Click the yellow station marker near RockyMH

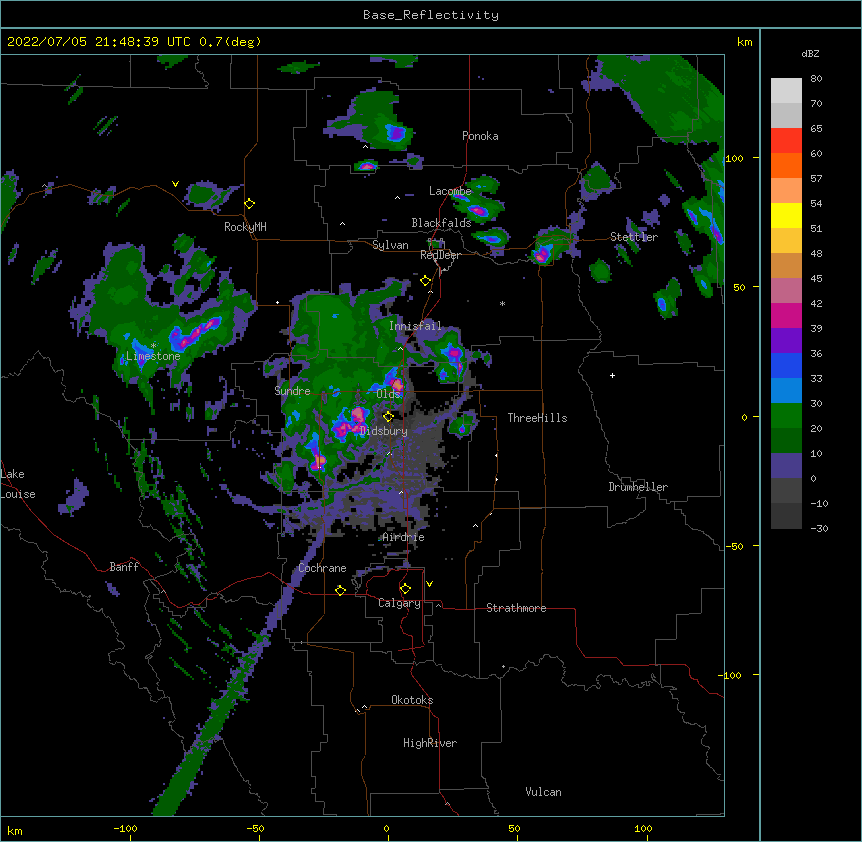[x=250, y=204]
